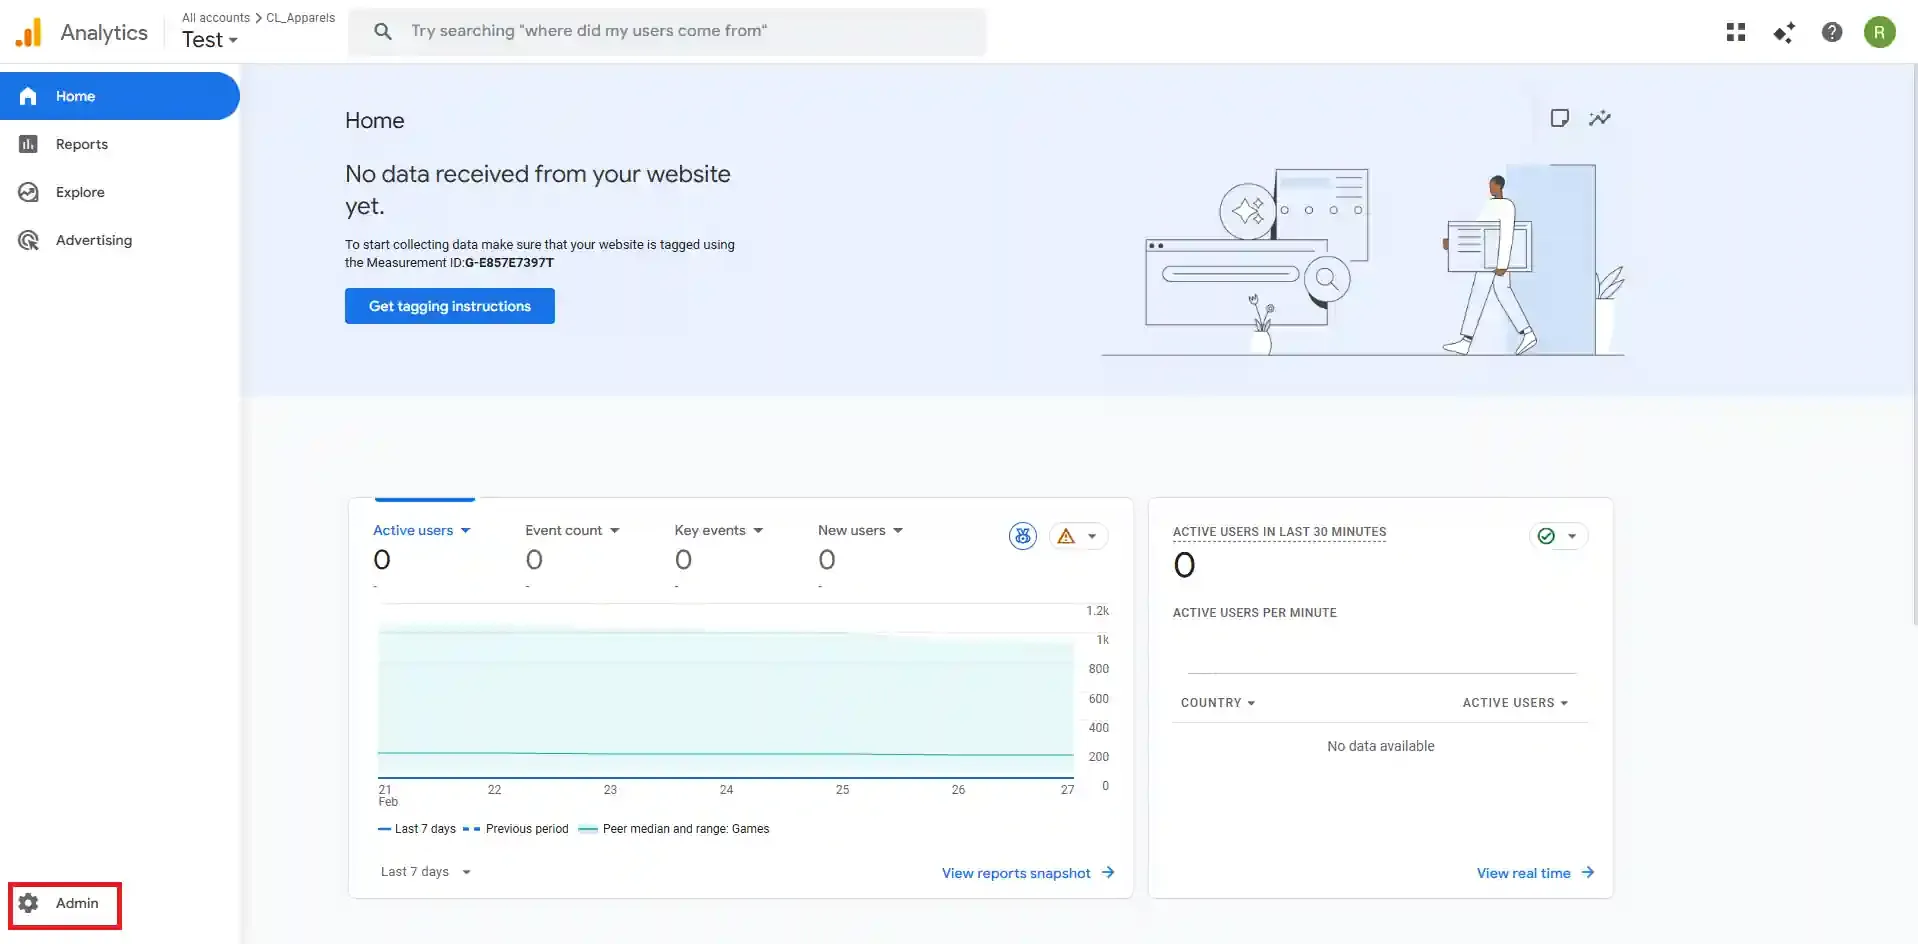The height and width of the screenshot is (944, 1918).
Task: Click the Last 7 days legend entry
Action: tap(416, 829)
